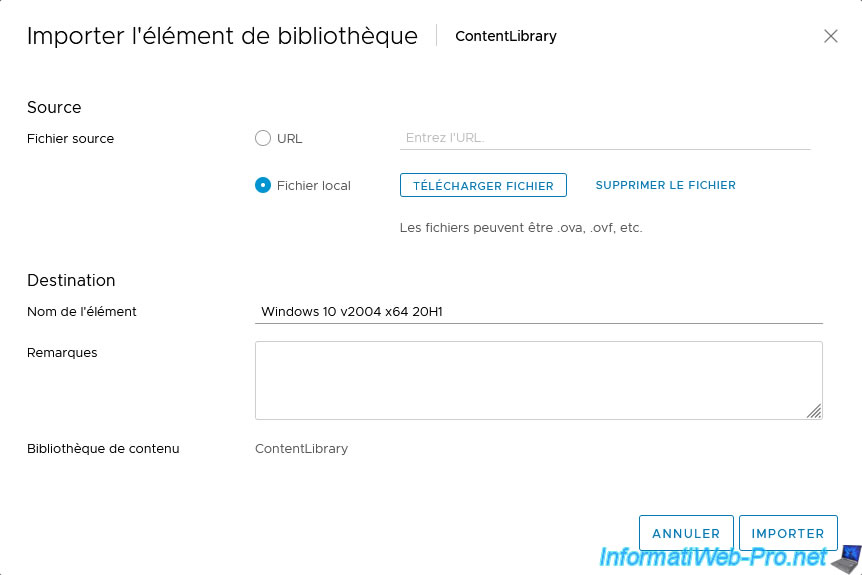Focus the Entrez l'URL input field
Image resolution: width=862 pixels, height=575 pixels.
[605, 138]
